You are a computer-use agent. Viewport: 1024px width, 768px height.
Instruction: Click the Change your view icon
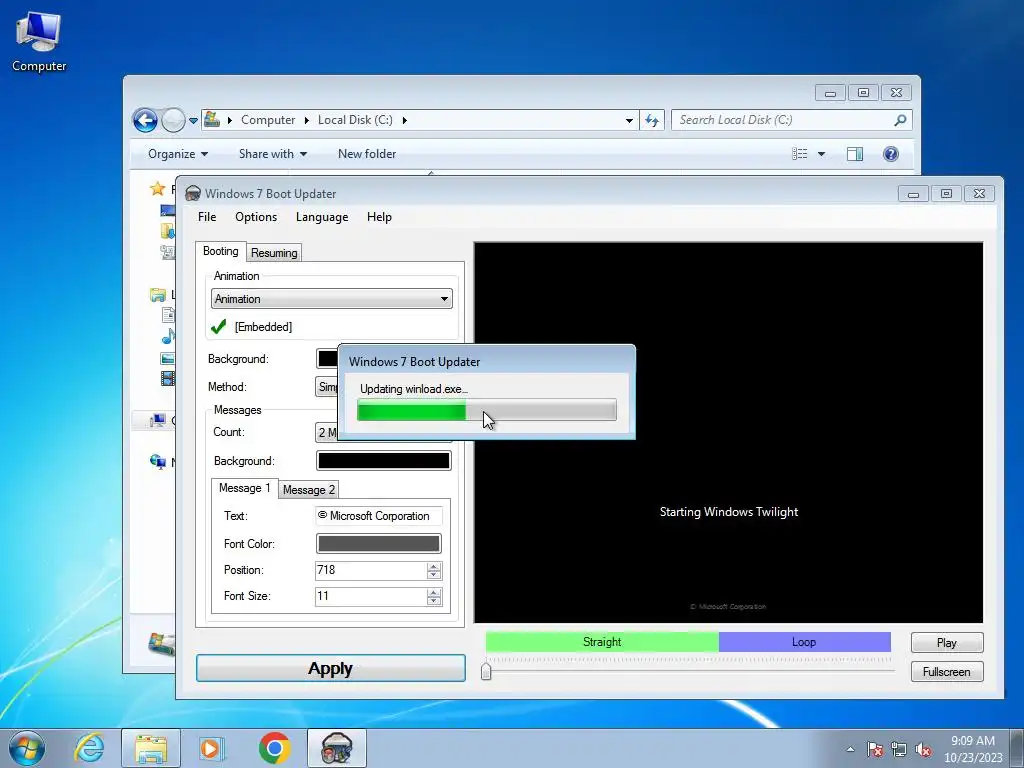[800, 154]
